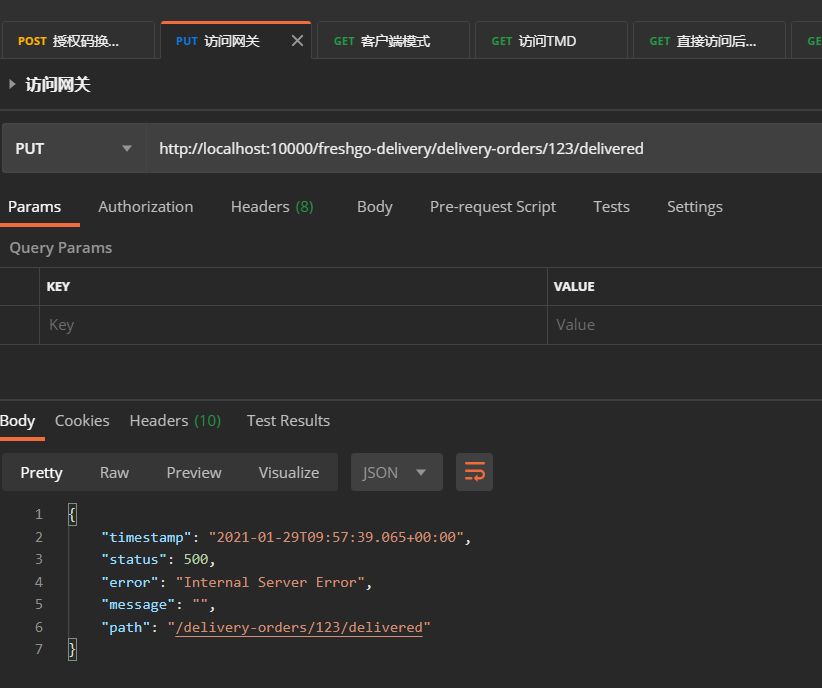Click the timestamp value in response
The height and width of the screenshot is (688, 822).
coord(336,537)
